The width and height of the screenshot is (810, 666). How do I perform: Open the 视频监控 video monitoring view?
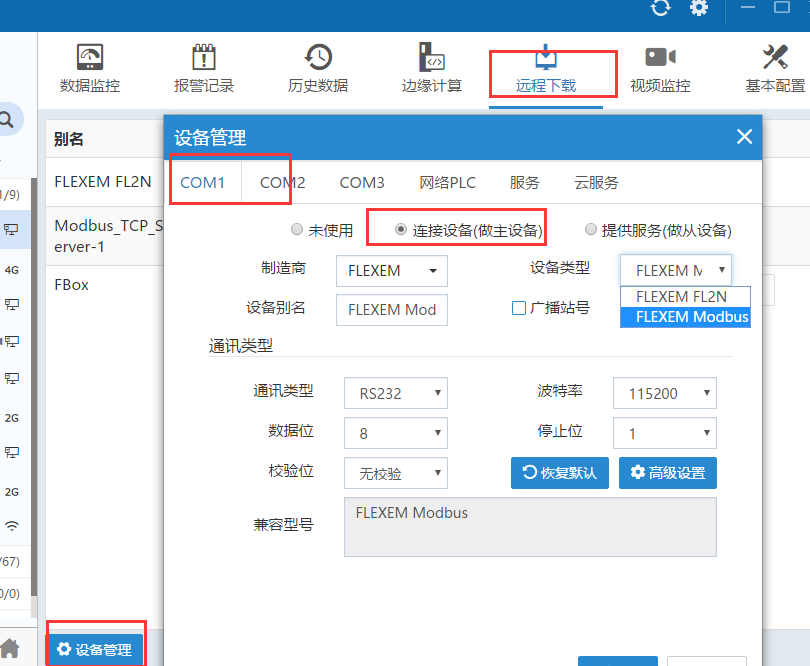(x=660, y=69)
